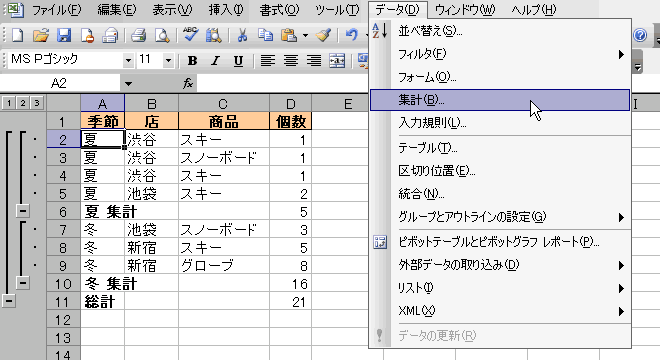Open the ヘルプ menu
The image size is (660, 360).
click(534, 9)
